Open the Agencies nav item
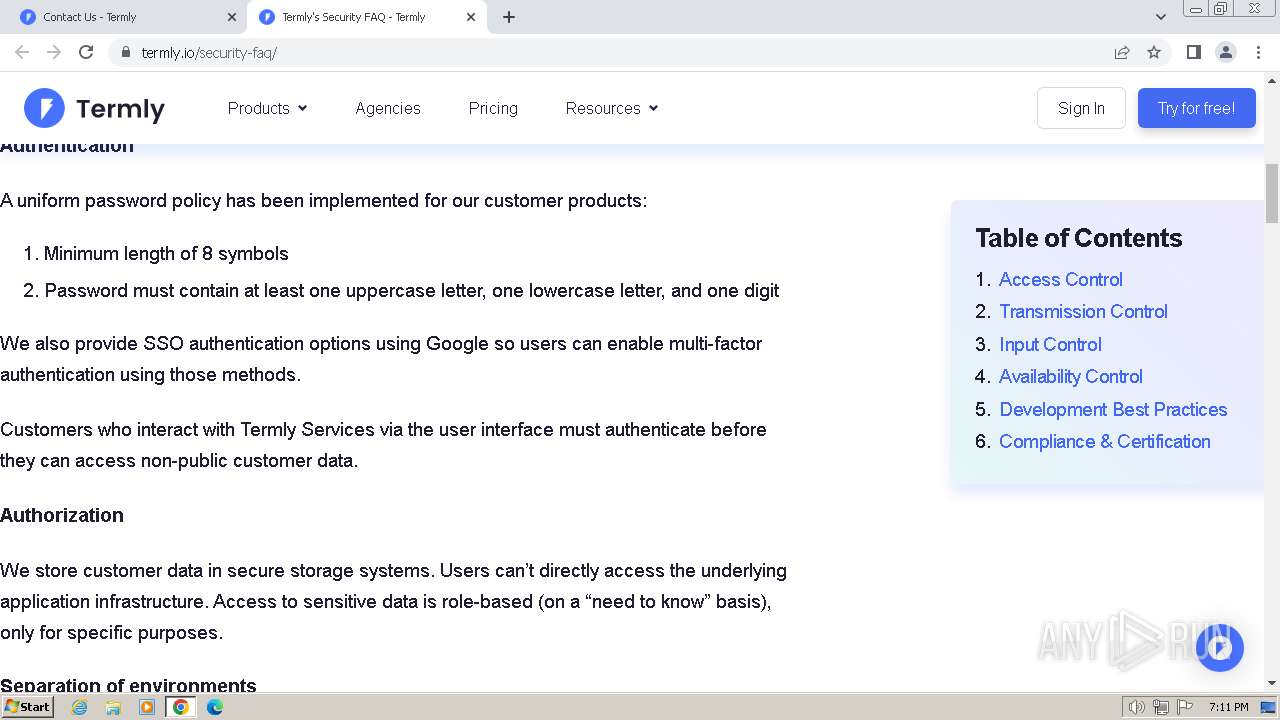 [x=388, y=108]
